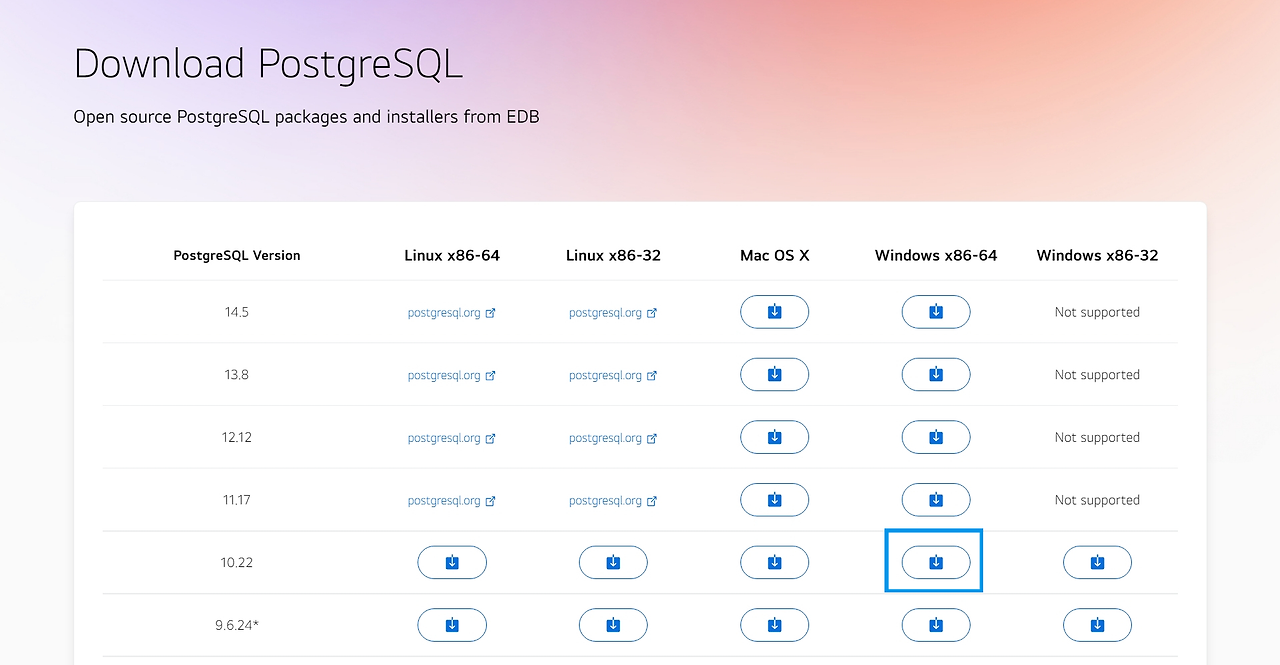Click the Windows x86-64 column header
The image size is (1280, 665).
point(936,255)
